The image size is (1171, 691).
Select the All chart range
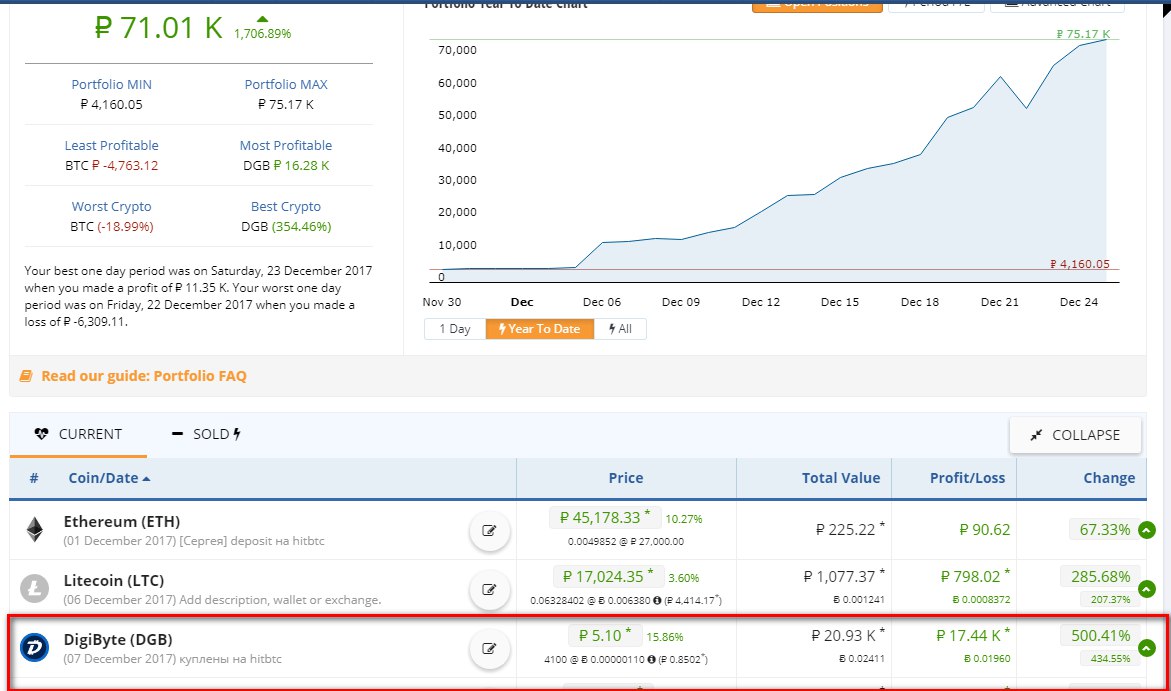coord(620,329)
